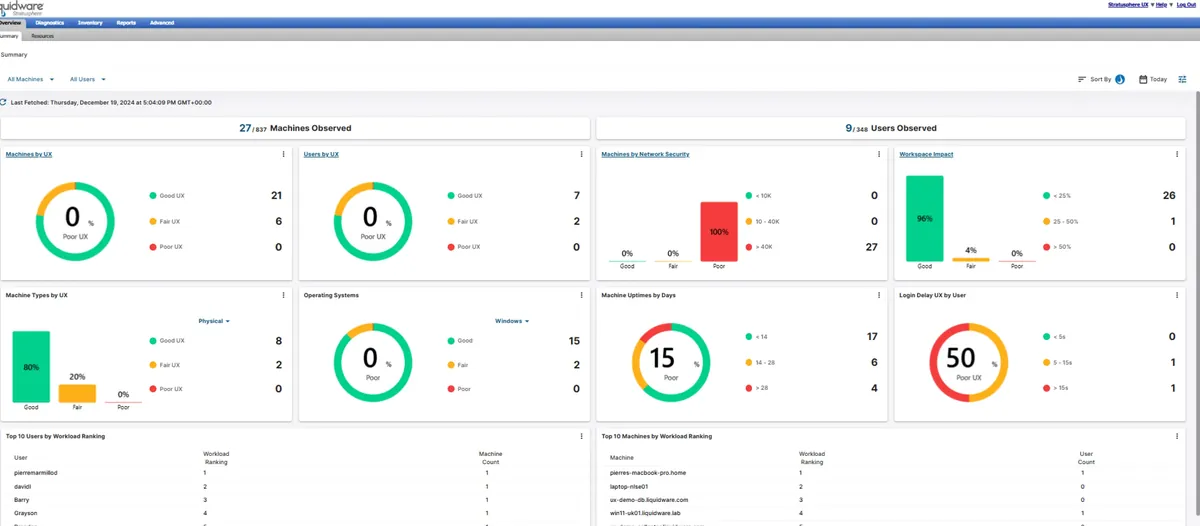Open the Today date range selector
This screenshot has height=526, width=1200.
pos(1153,79)
